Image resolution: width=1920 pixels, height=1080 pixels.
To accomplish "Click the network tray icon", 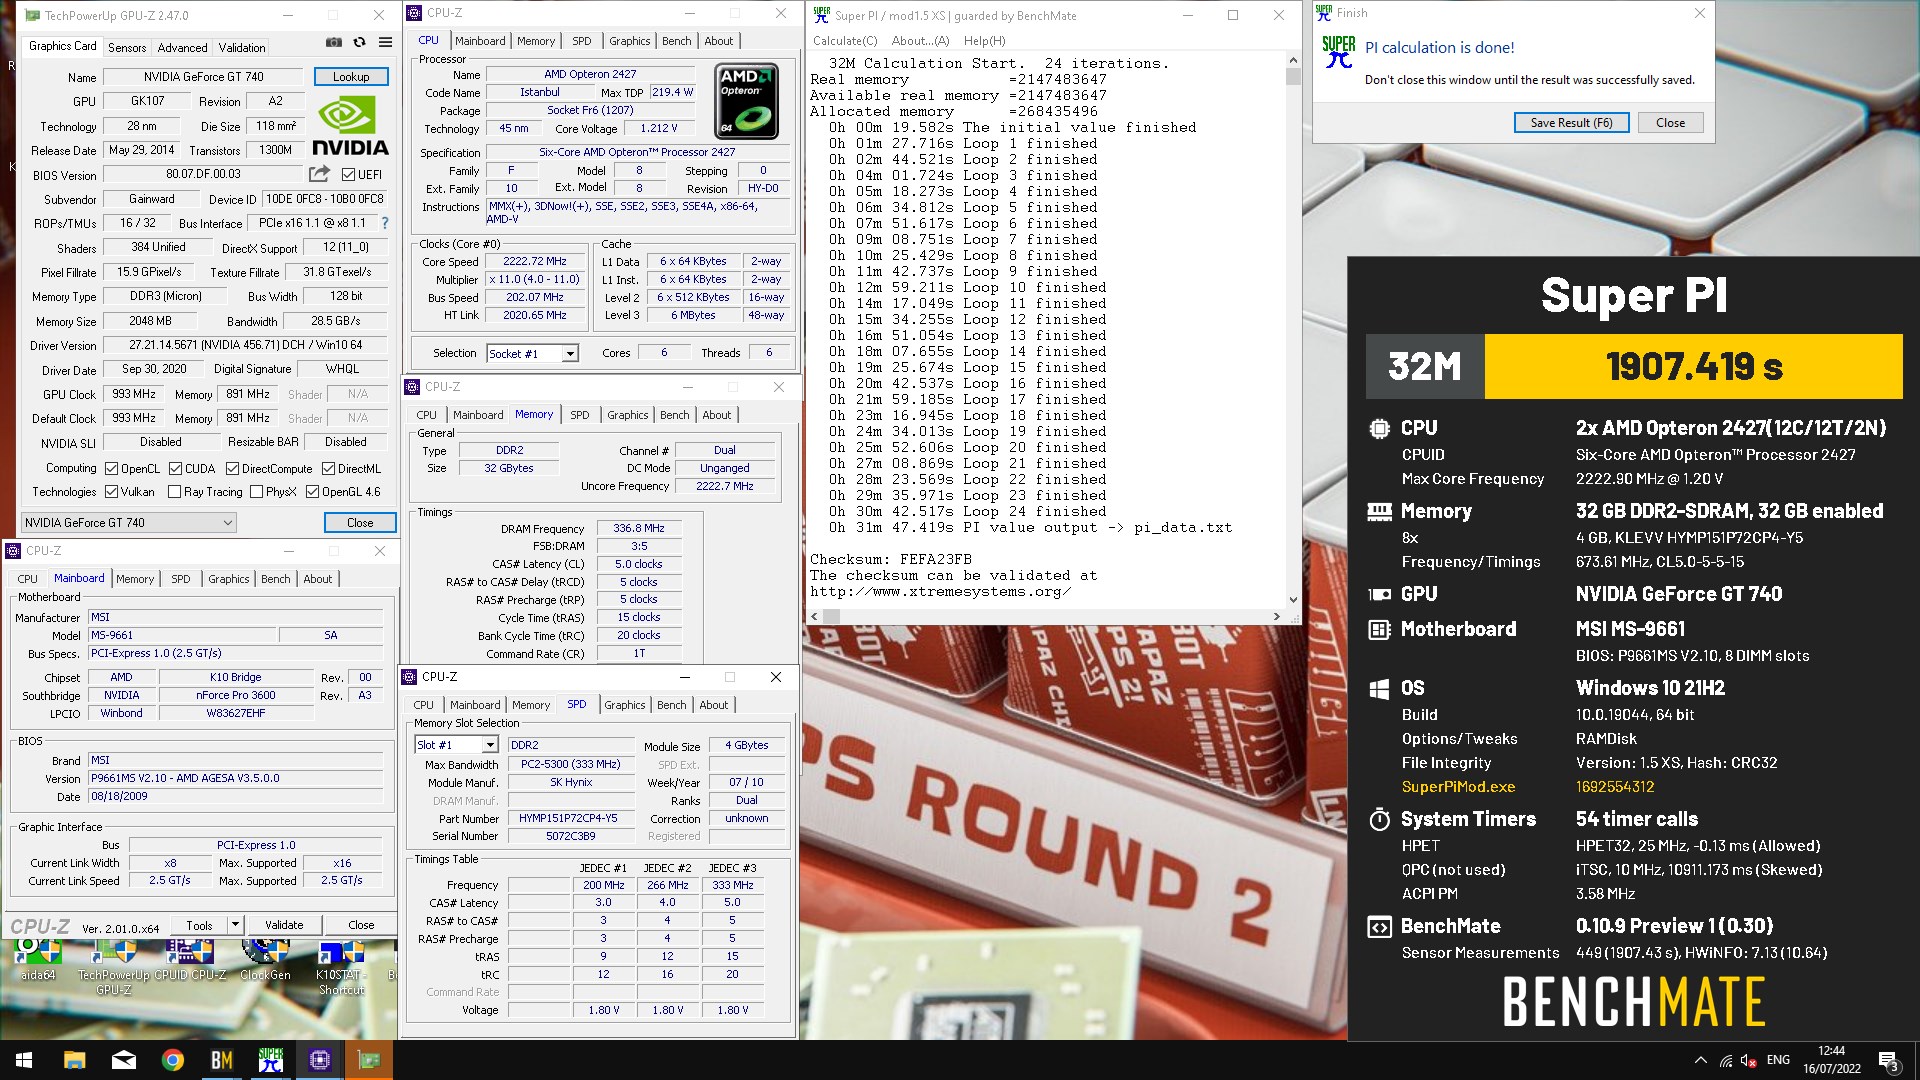I will tap(1726, 1060).
